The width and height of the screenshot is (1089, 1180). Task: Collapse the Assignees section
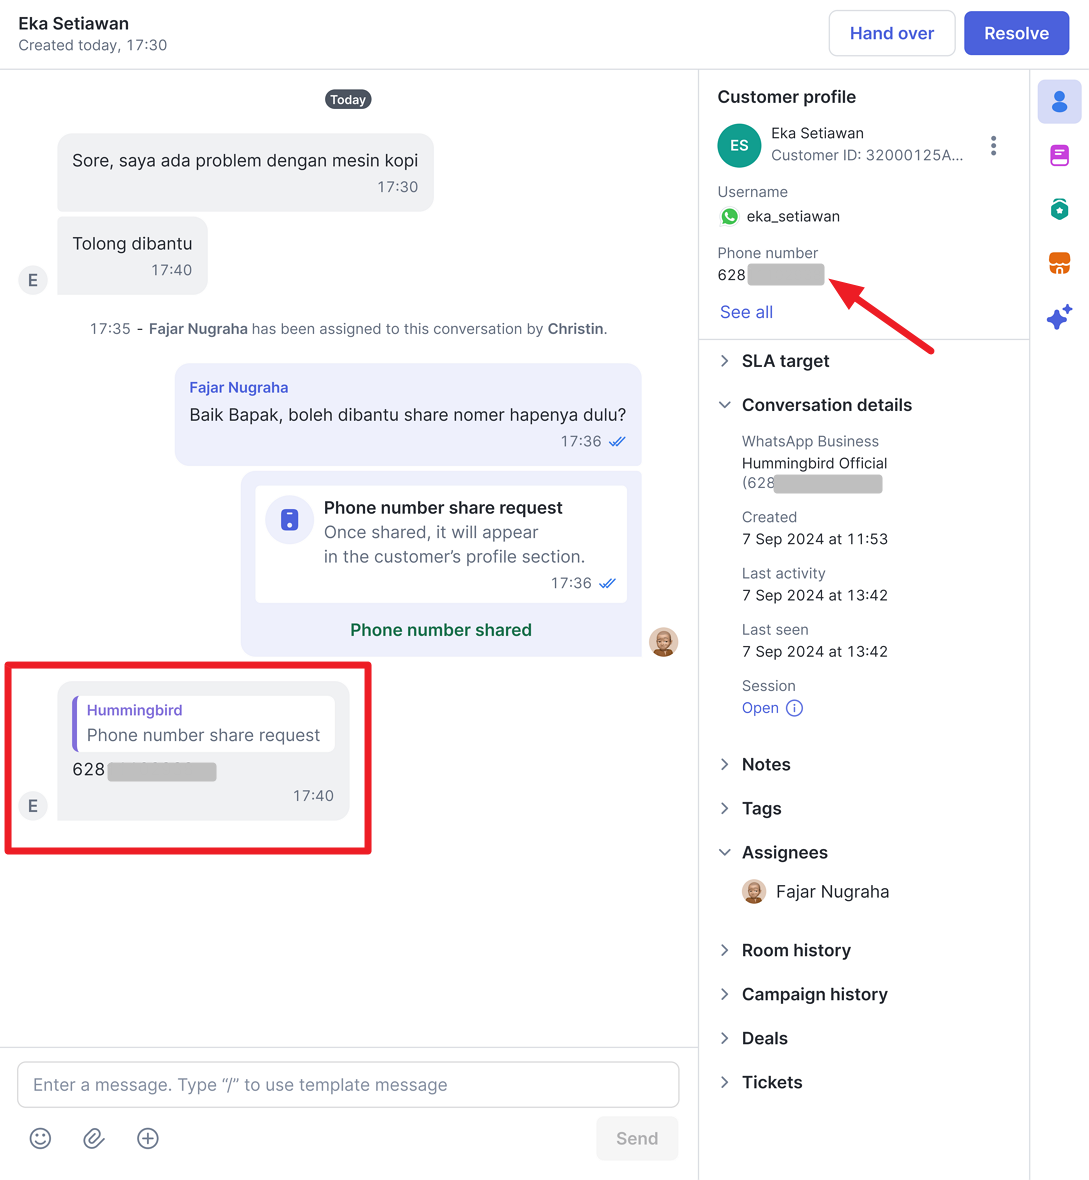click(773, 853)
